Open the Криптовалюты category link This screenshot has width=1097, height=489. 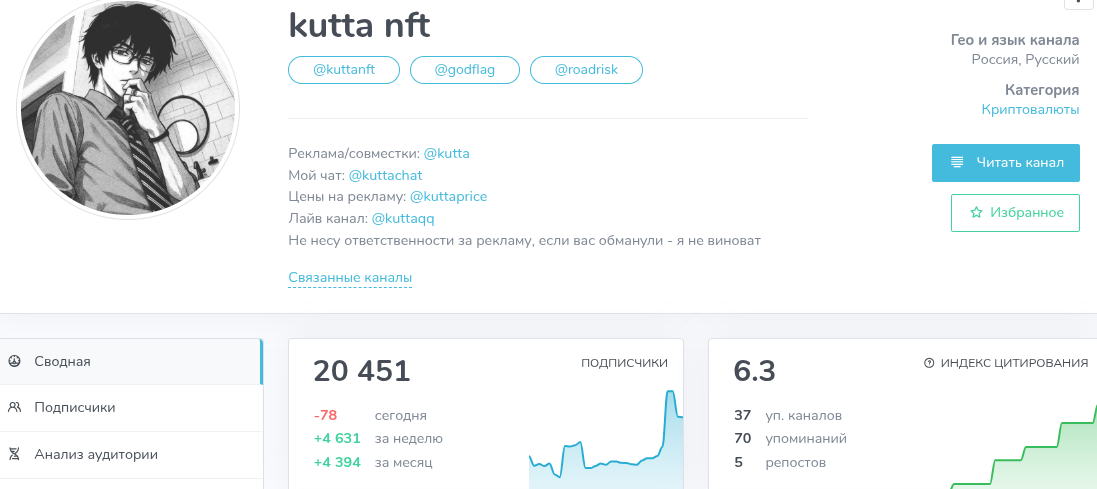[x=1030, y=109]
